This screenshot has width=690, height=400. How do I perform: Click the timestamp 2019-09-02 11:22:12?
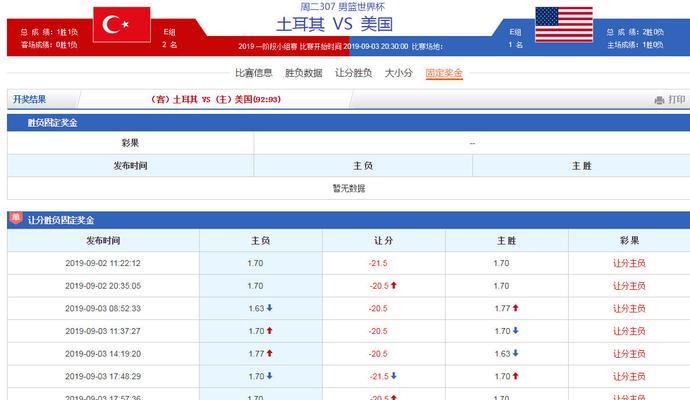103,263
